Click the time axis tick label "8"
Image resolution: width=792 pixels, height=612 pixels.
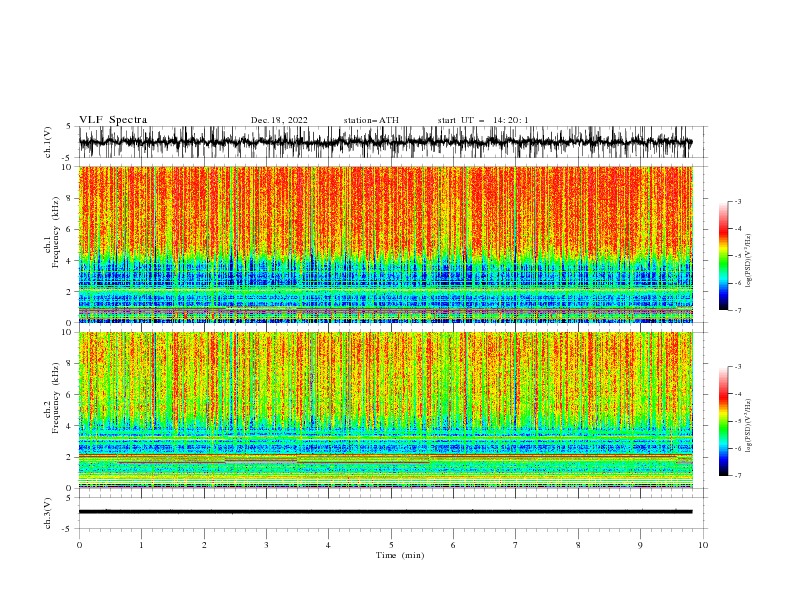click(578, 545)
